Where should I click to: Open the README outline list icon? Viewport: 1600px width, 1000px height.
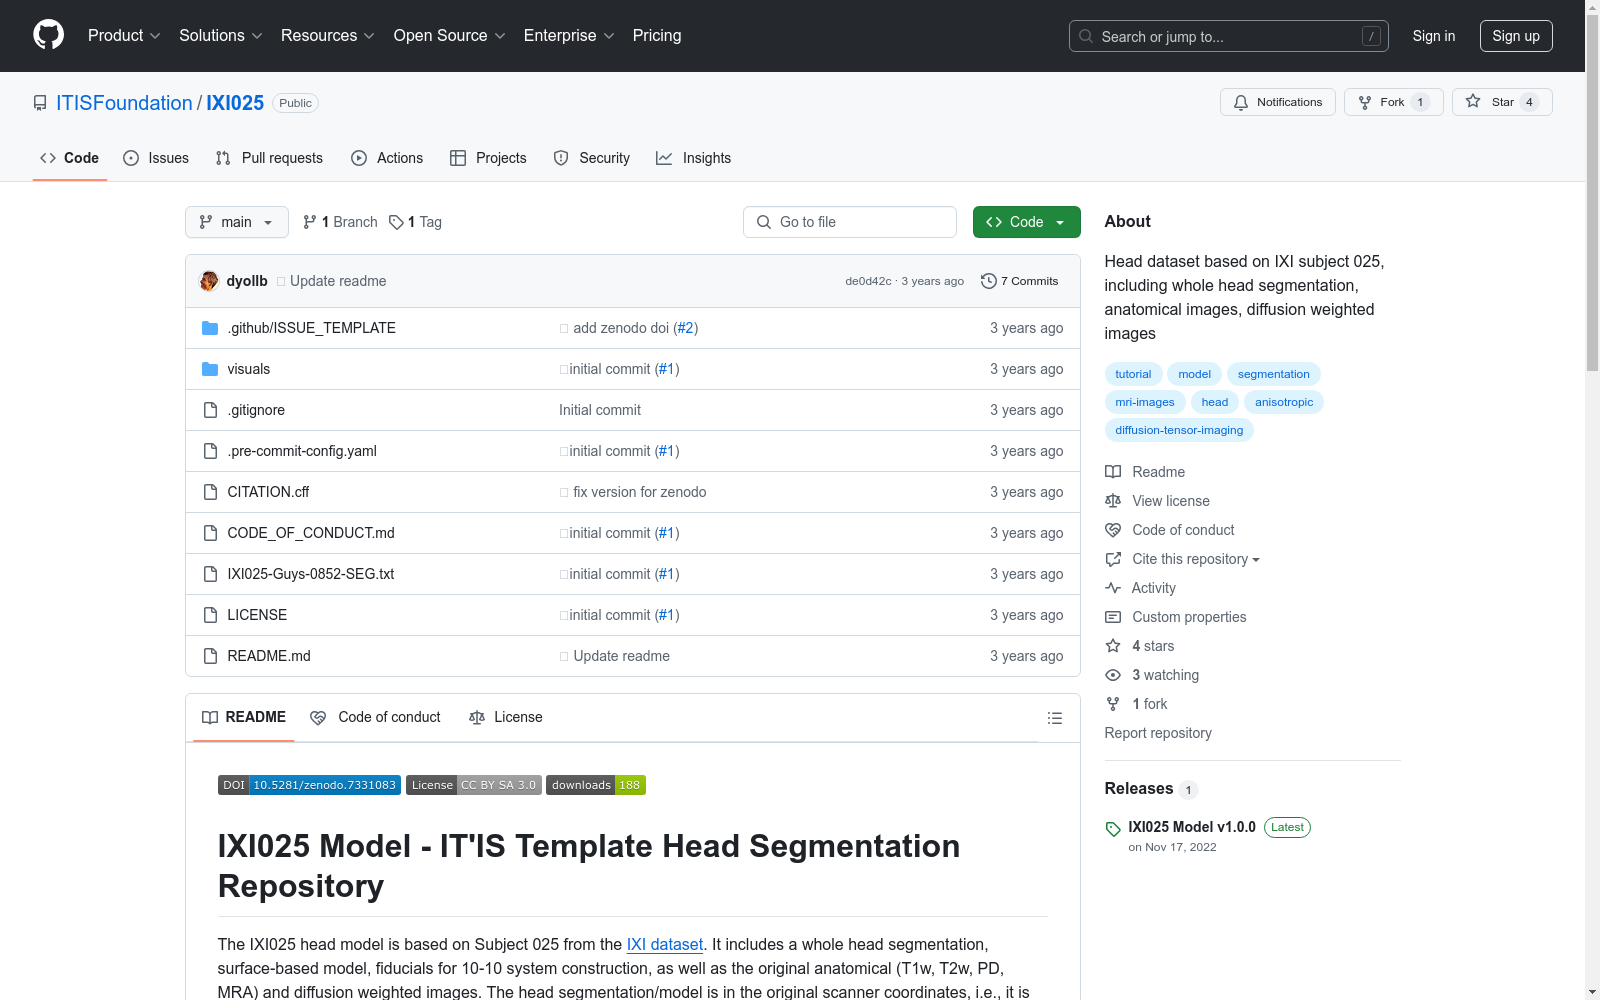point(1054,718)
